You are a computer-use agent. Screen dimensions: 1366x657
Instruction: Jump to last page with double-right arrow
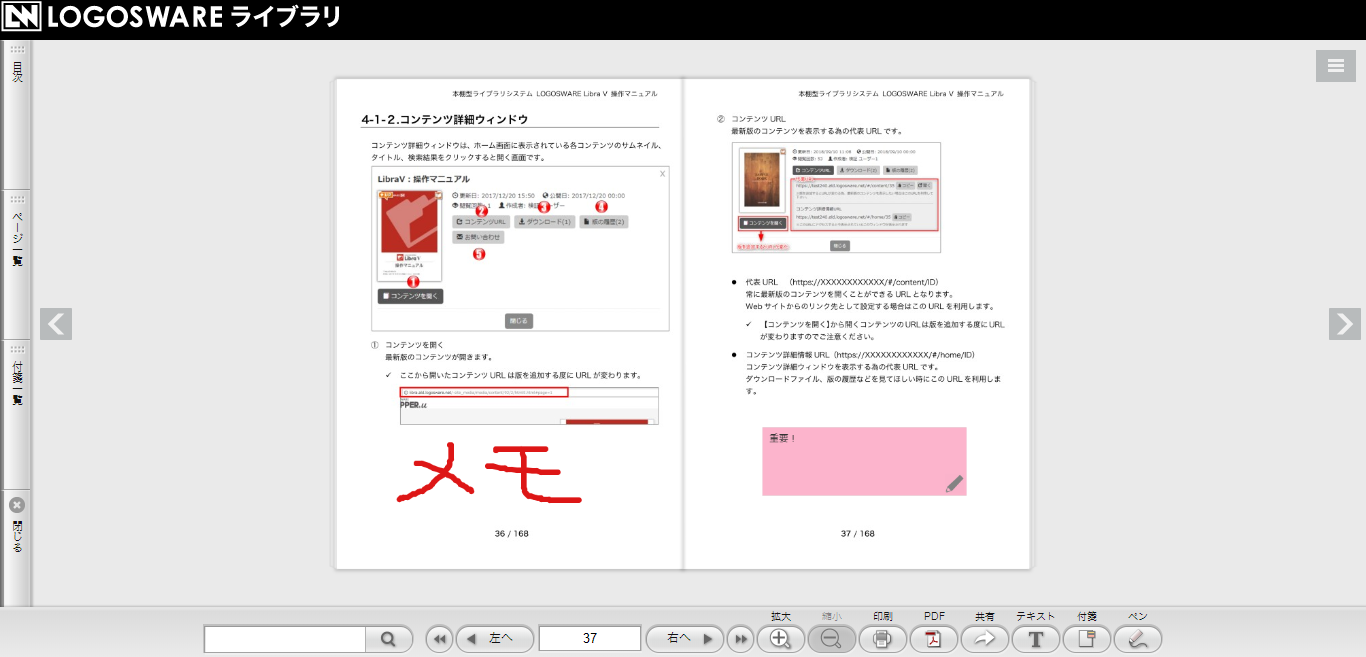pos(740,638)
